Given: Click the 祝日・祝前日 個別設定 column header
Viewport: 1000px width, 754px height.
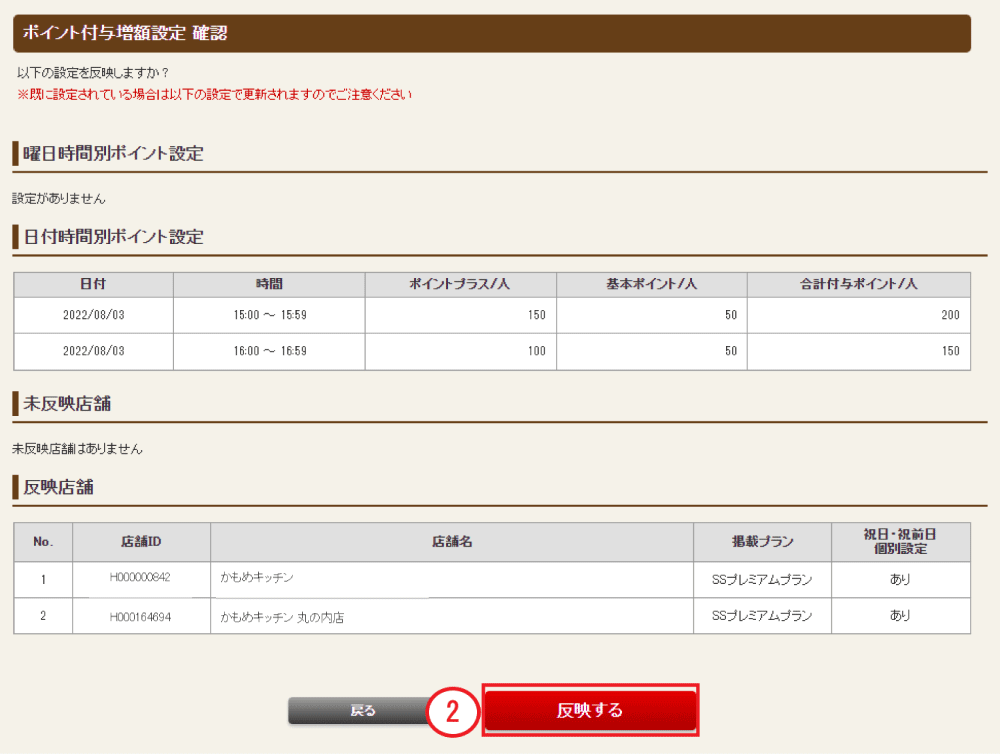Looking at the screenshot, I should tap(900, 542).
